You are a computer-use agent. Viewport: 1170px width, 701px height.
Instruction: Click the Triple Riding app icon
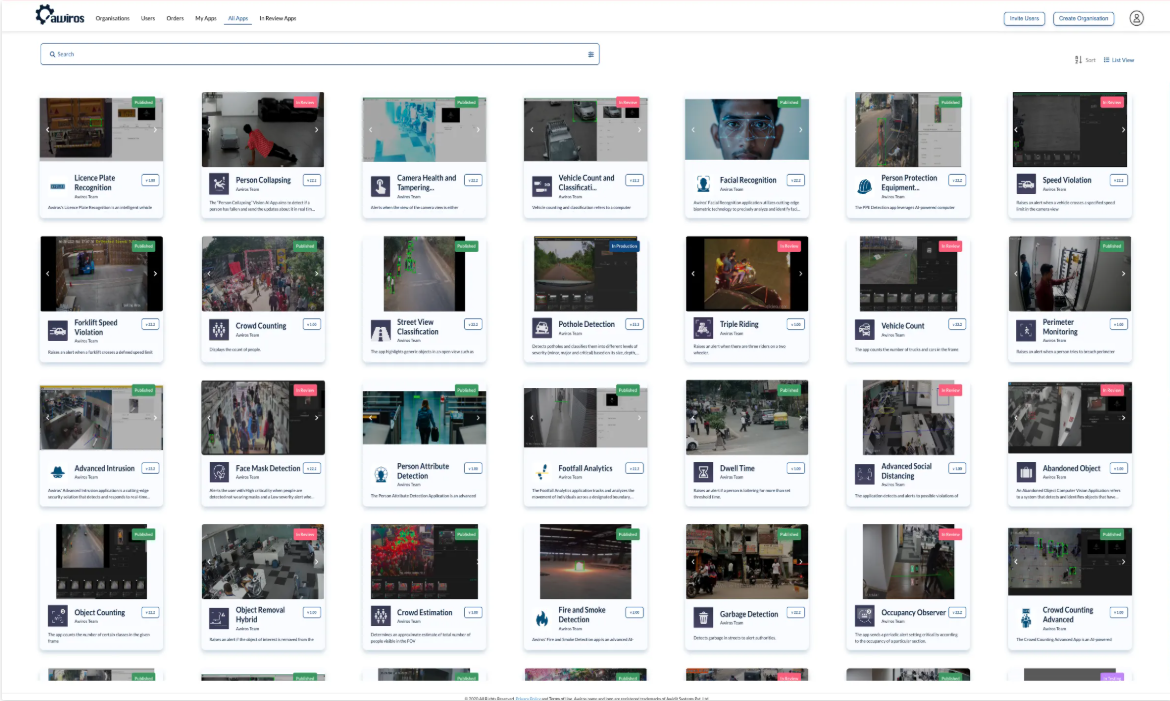tap(703, 328)
